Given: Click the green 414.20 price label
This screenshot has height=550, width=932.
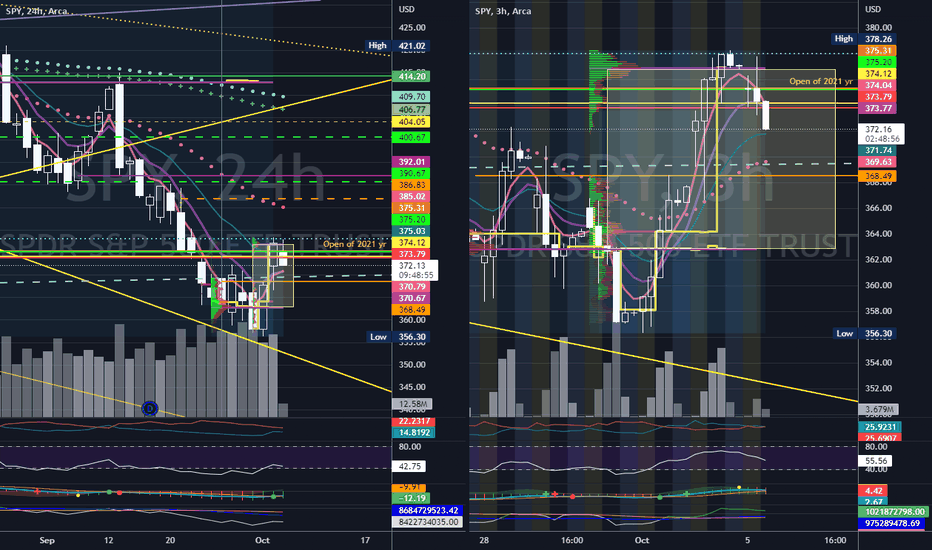Looking at the screenshot, I should 411,76.
